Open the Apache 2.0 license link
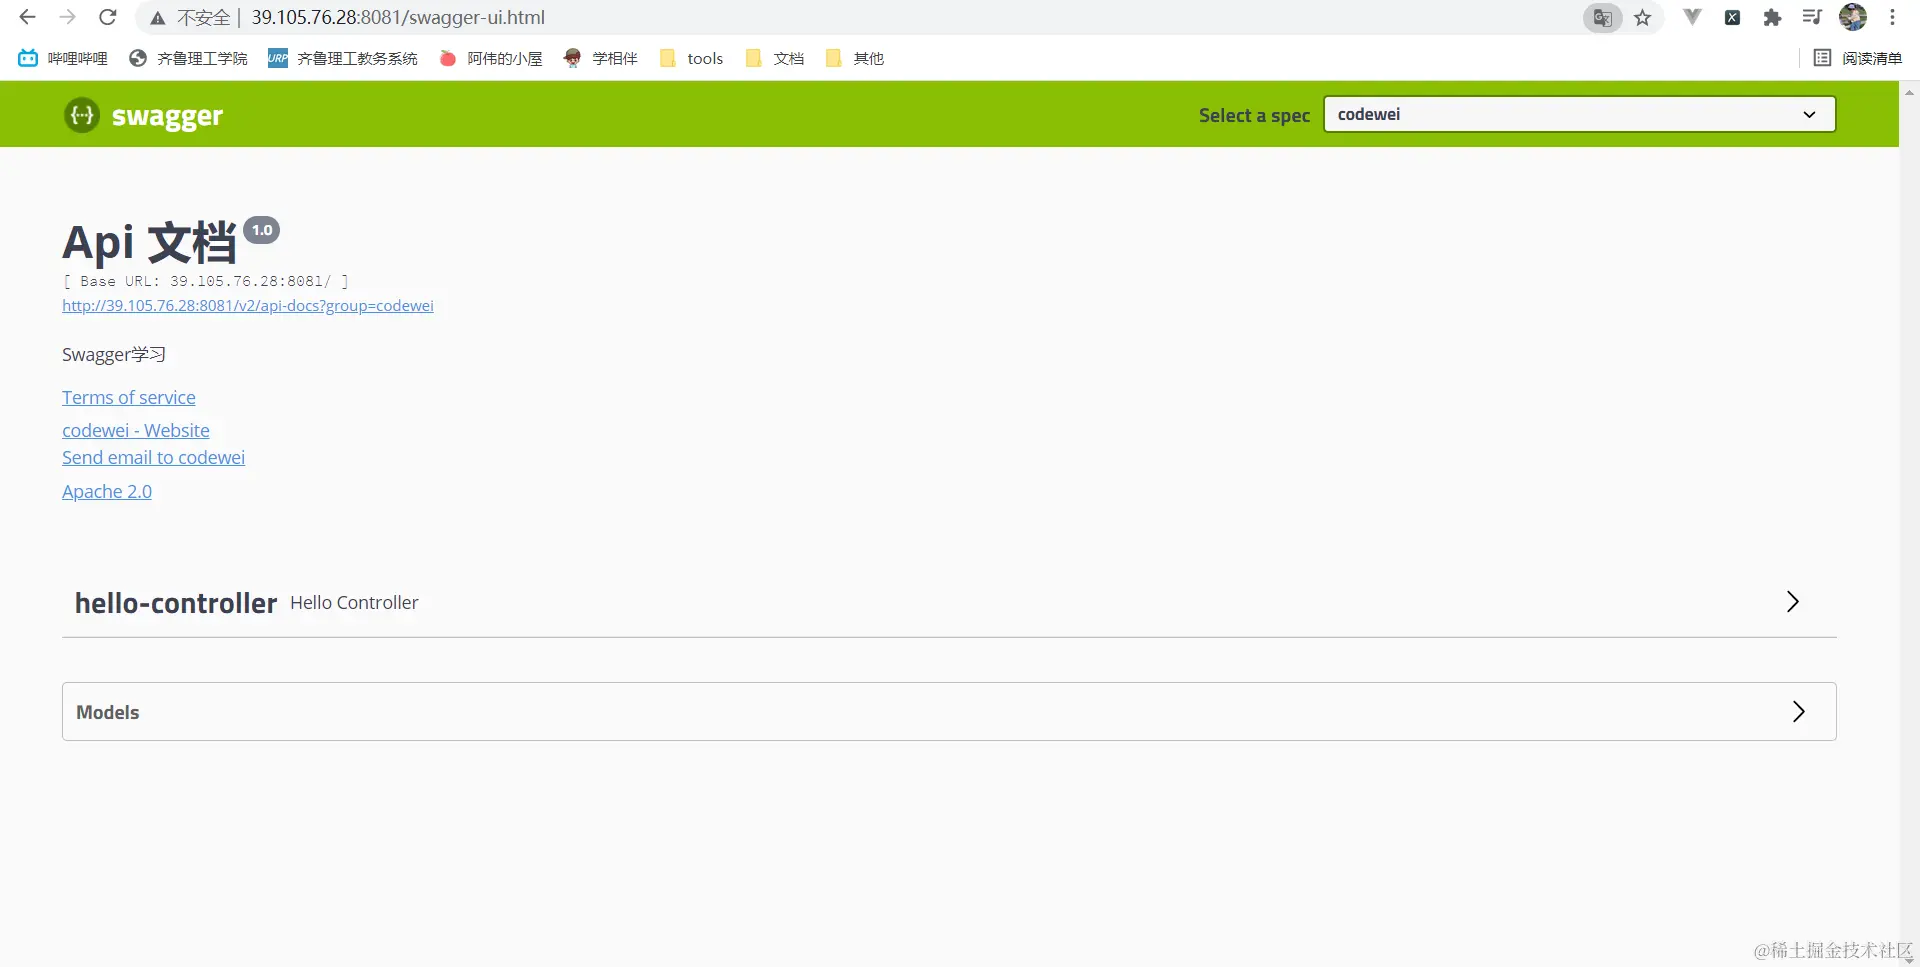The width and height of the screenshot is (1920, 967). pyautogui.click(x=107, y=491)
